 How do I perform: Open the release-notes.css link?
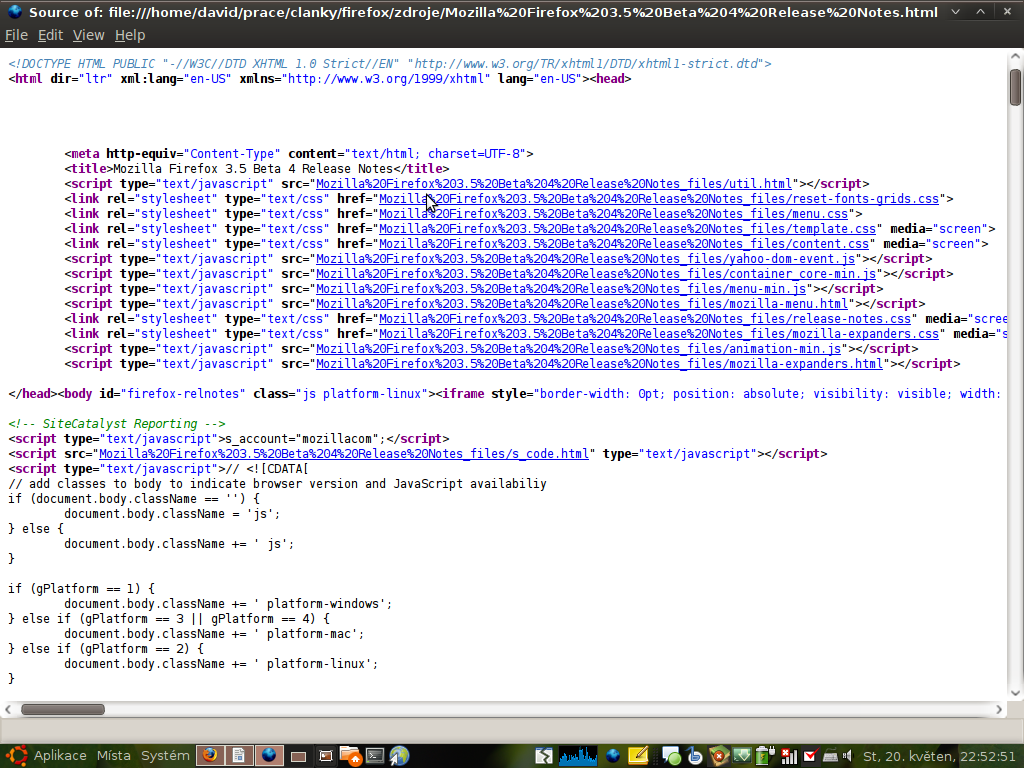tap(645, 319)
